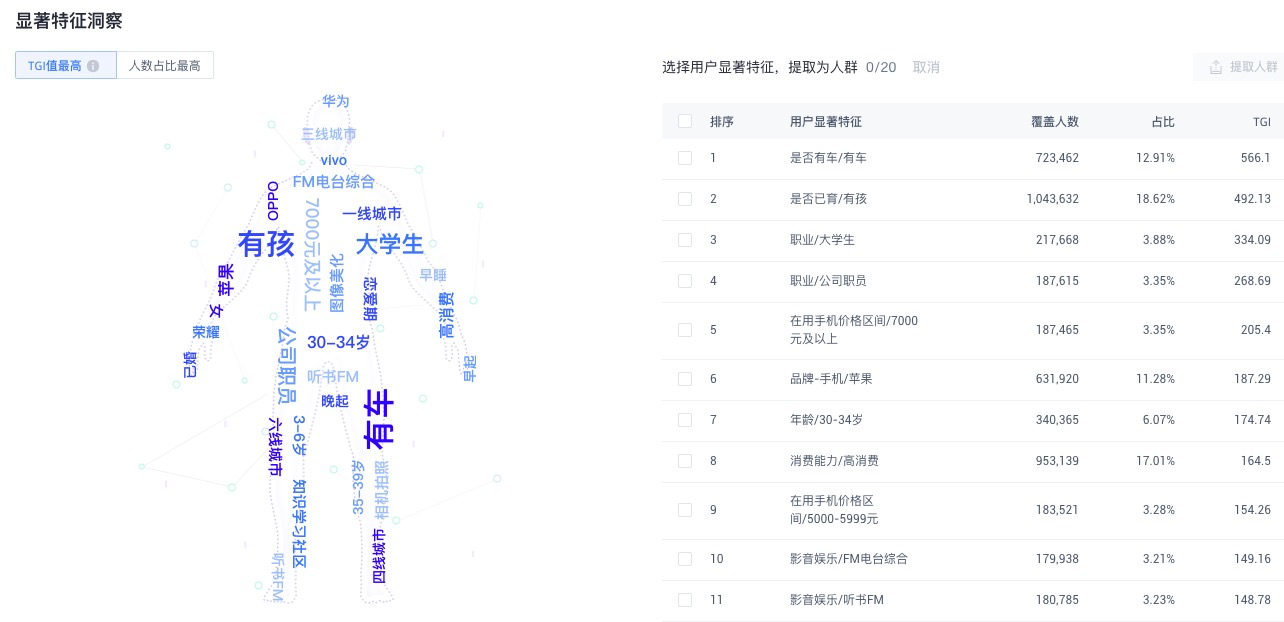Check the 是否已育/有孩 row checkbox

click(685, 199)
